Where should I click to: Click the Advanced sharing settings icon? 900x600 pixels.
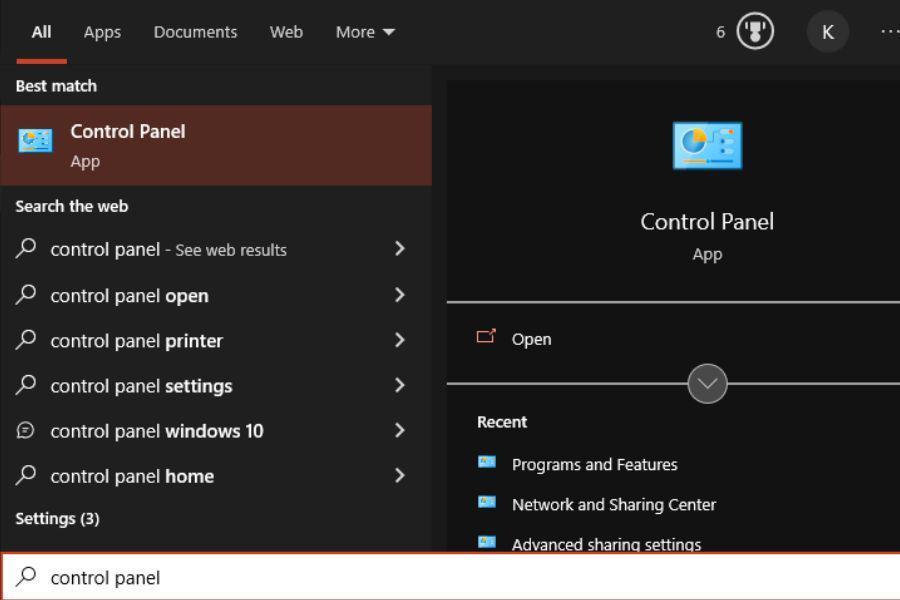click(x=487, y=542)
